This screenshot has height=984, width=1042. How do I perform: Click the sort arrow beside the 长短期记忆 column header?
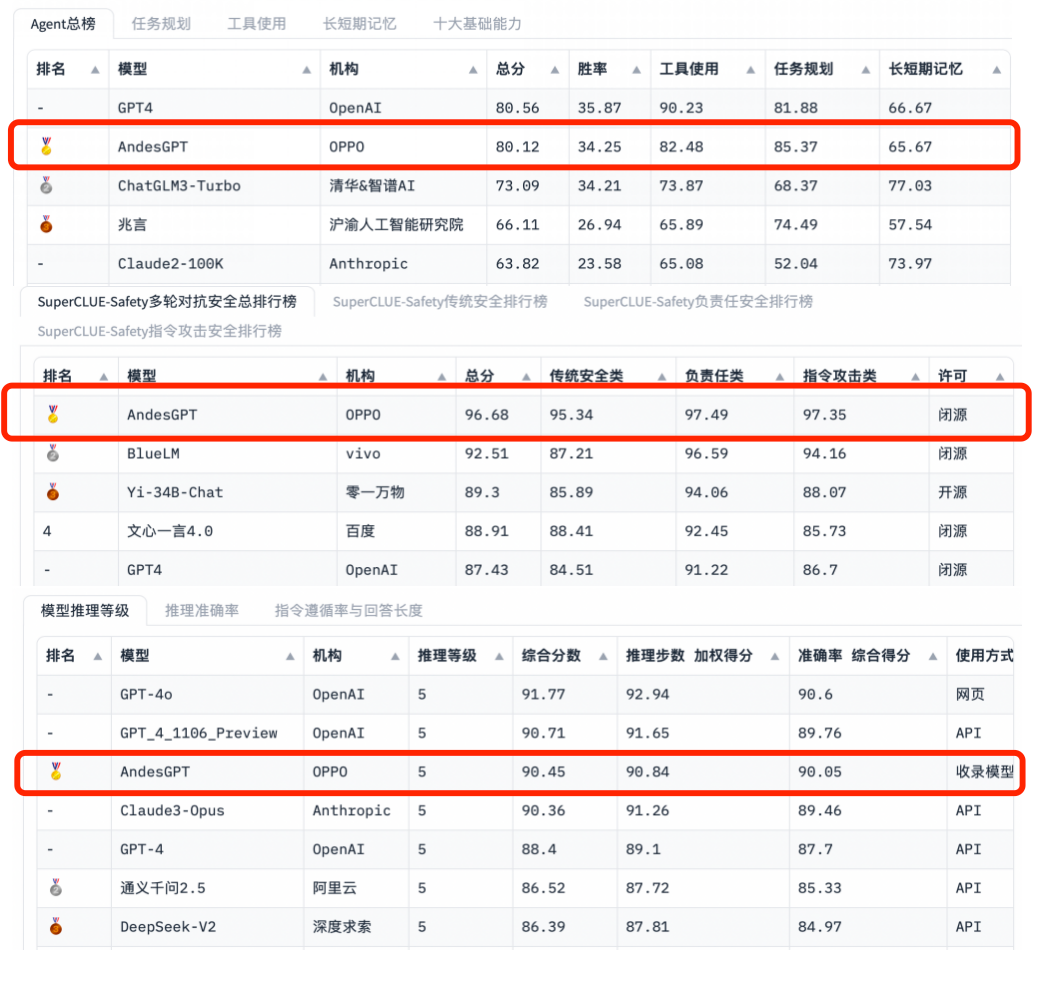[996, 70]
